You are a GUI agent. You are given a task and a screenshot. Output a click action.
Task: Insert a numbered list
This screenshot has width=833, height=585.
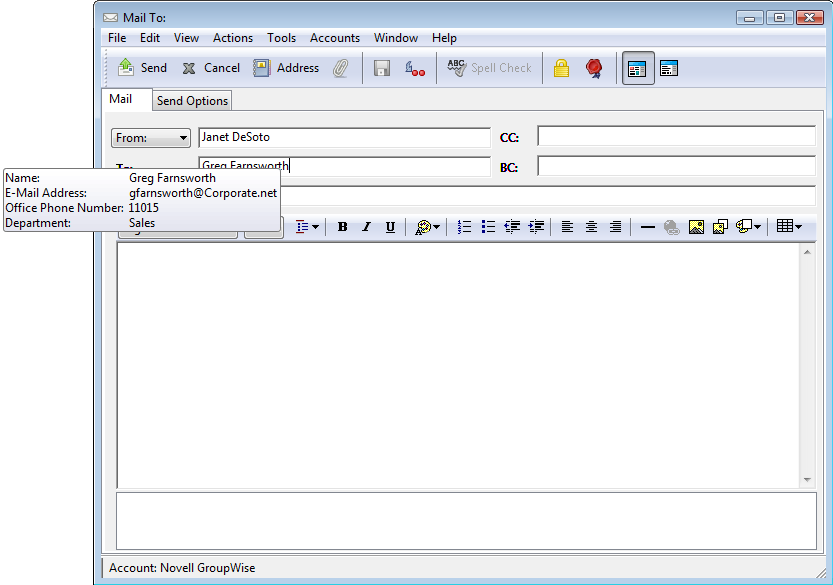coord(464,227)
